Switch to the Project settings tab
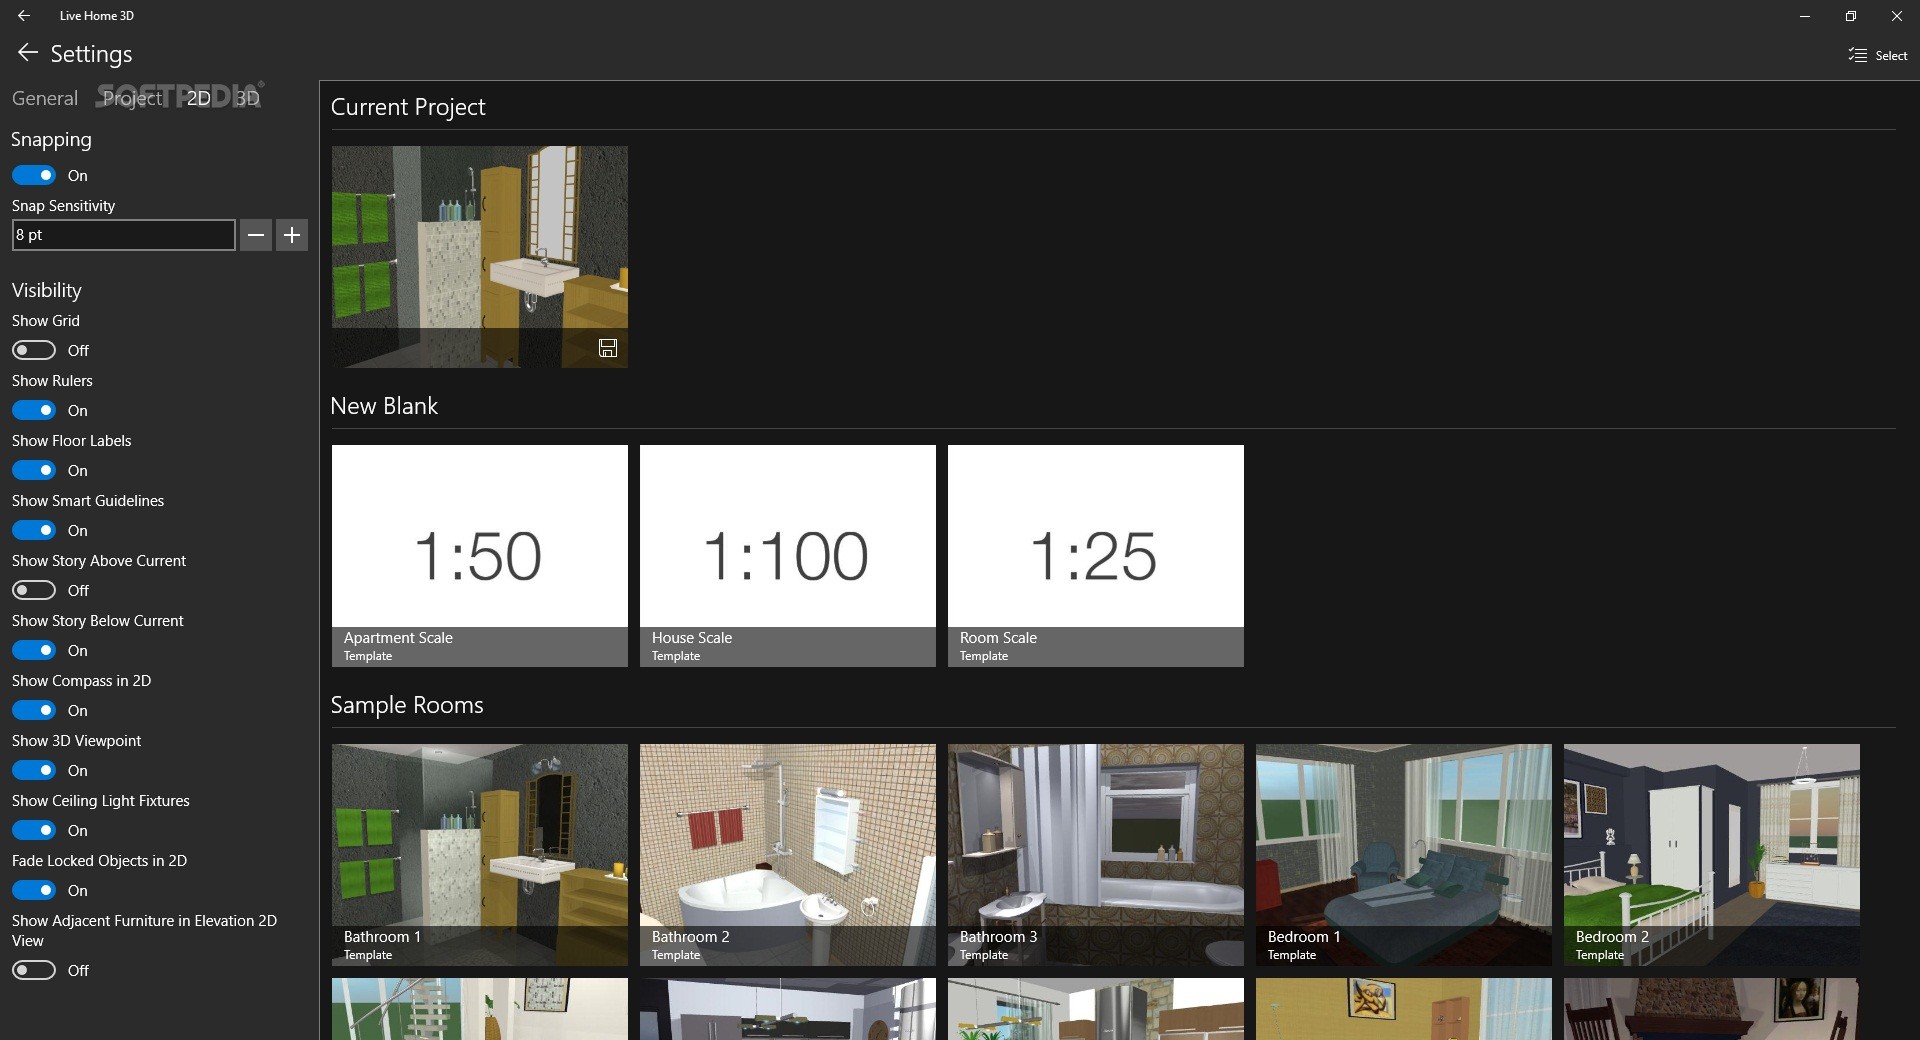1920x1040 pixels. (132, 98)
